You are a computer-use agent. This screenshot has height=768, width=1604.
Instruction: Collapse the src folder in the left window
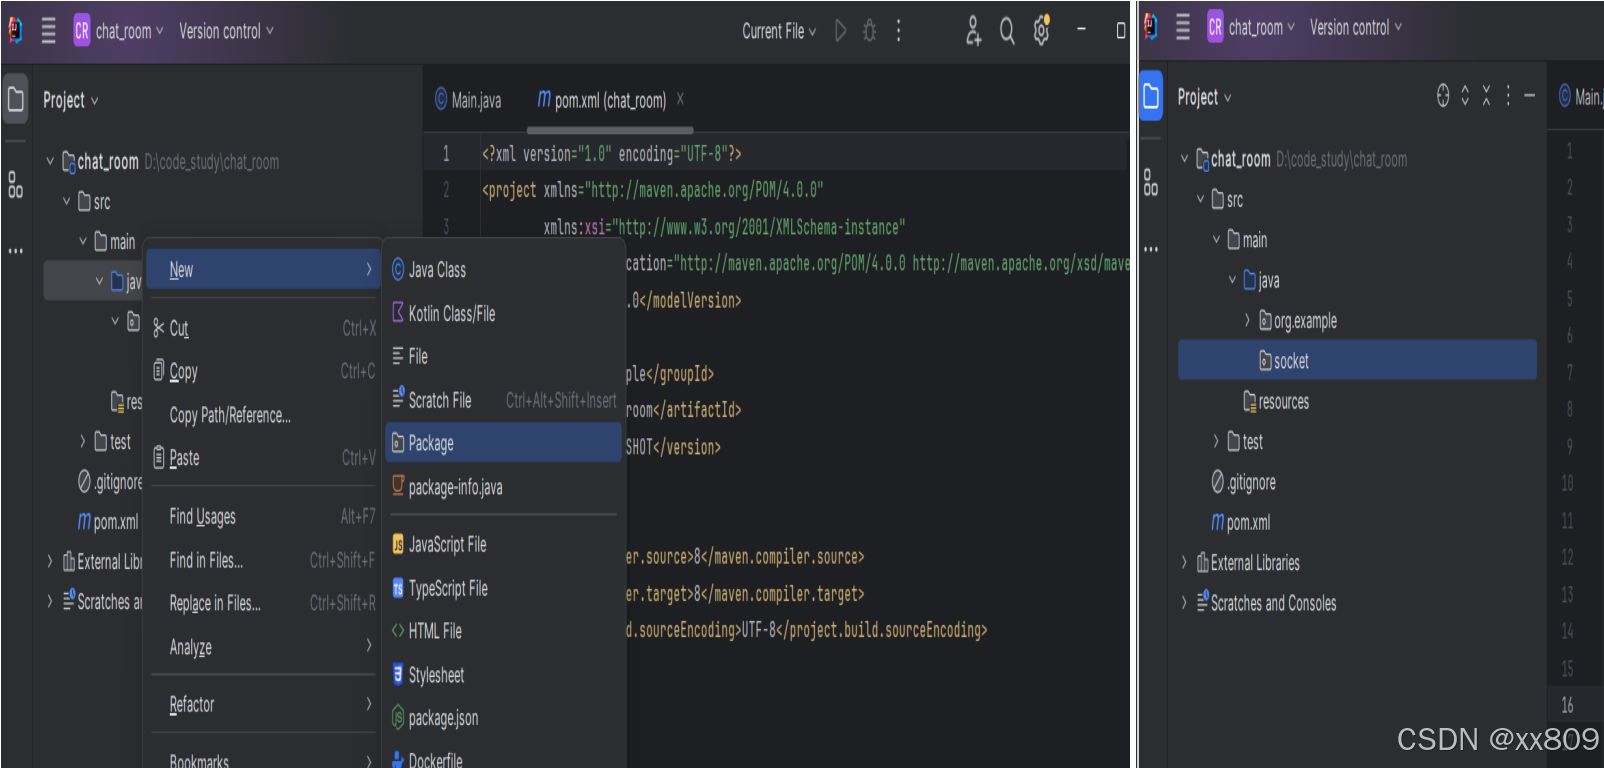tap(67, 201)
